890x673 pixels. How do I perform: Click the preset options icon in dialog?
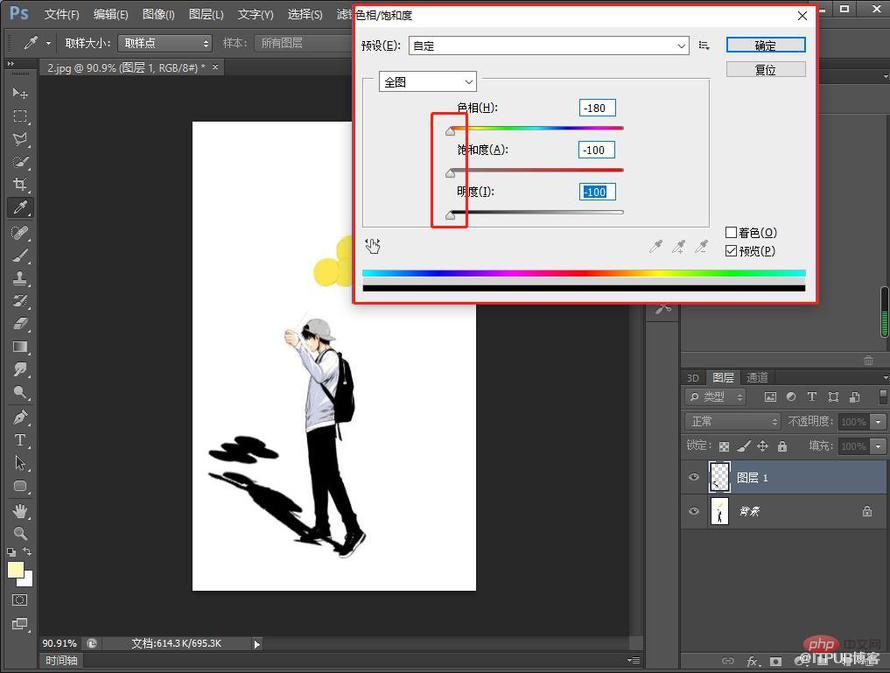[x=704, y=45]
